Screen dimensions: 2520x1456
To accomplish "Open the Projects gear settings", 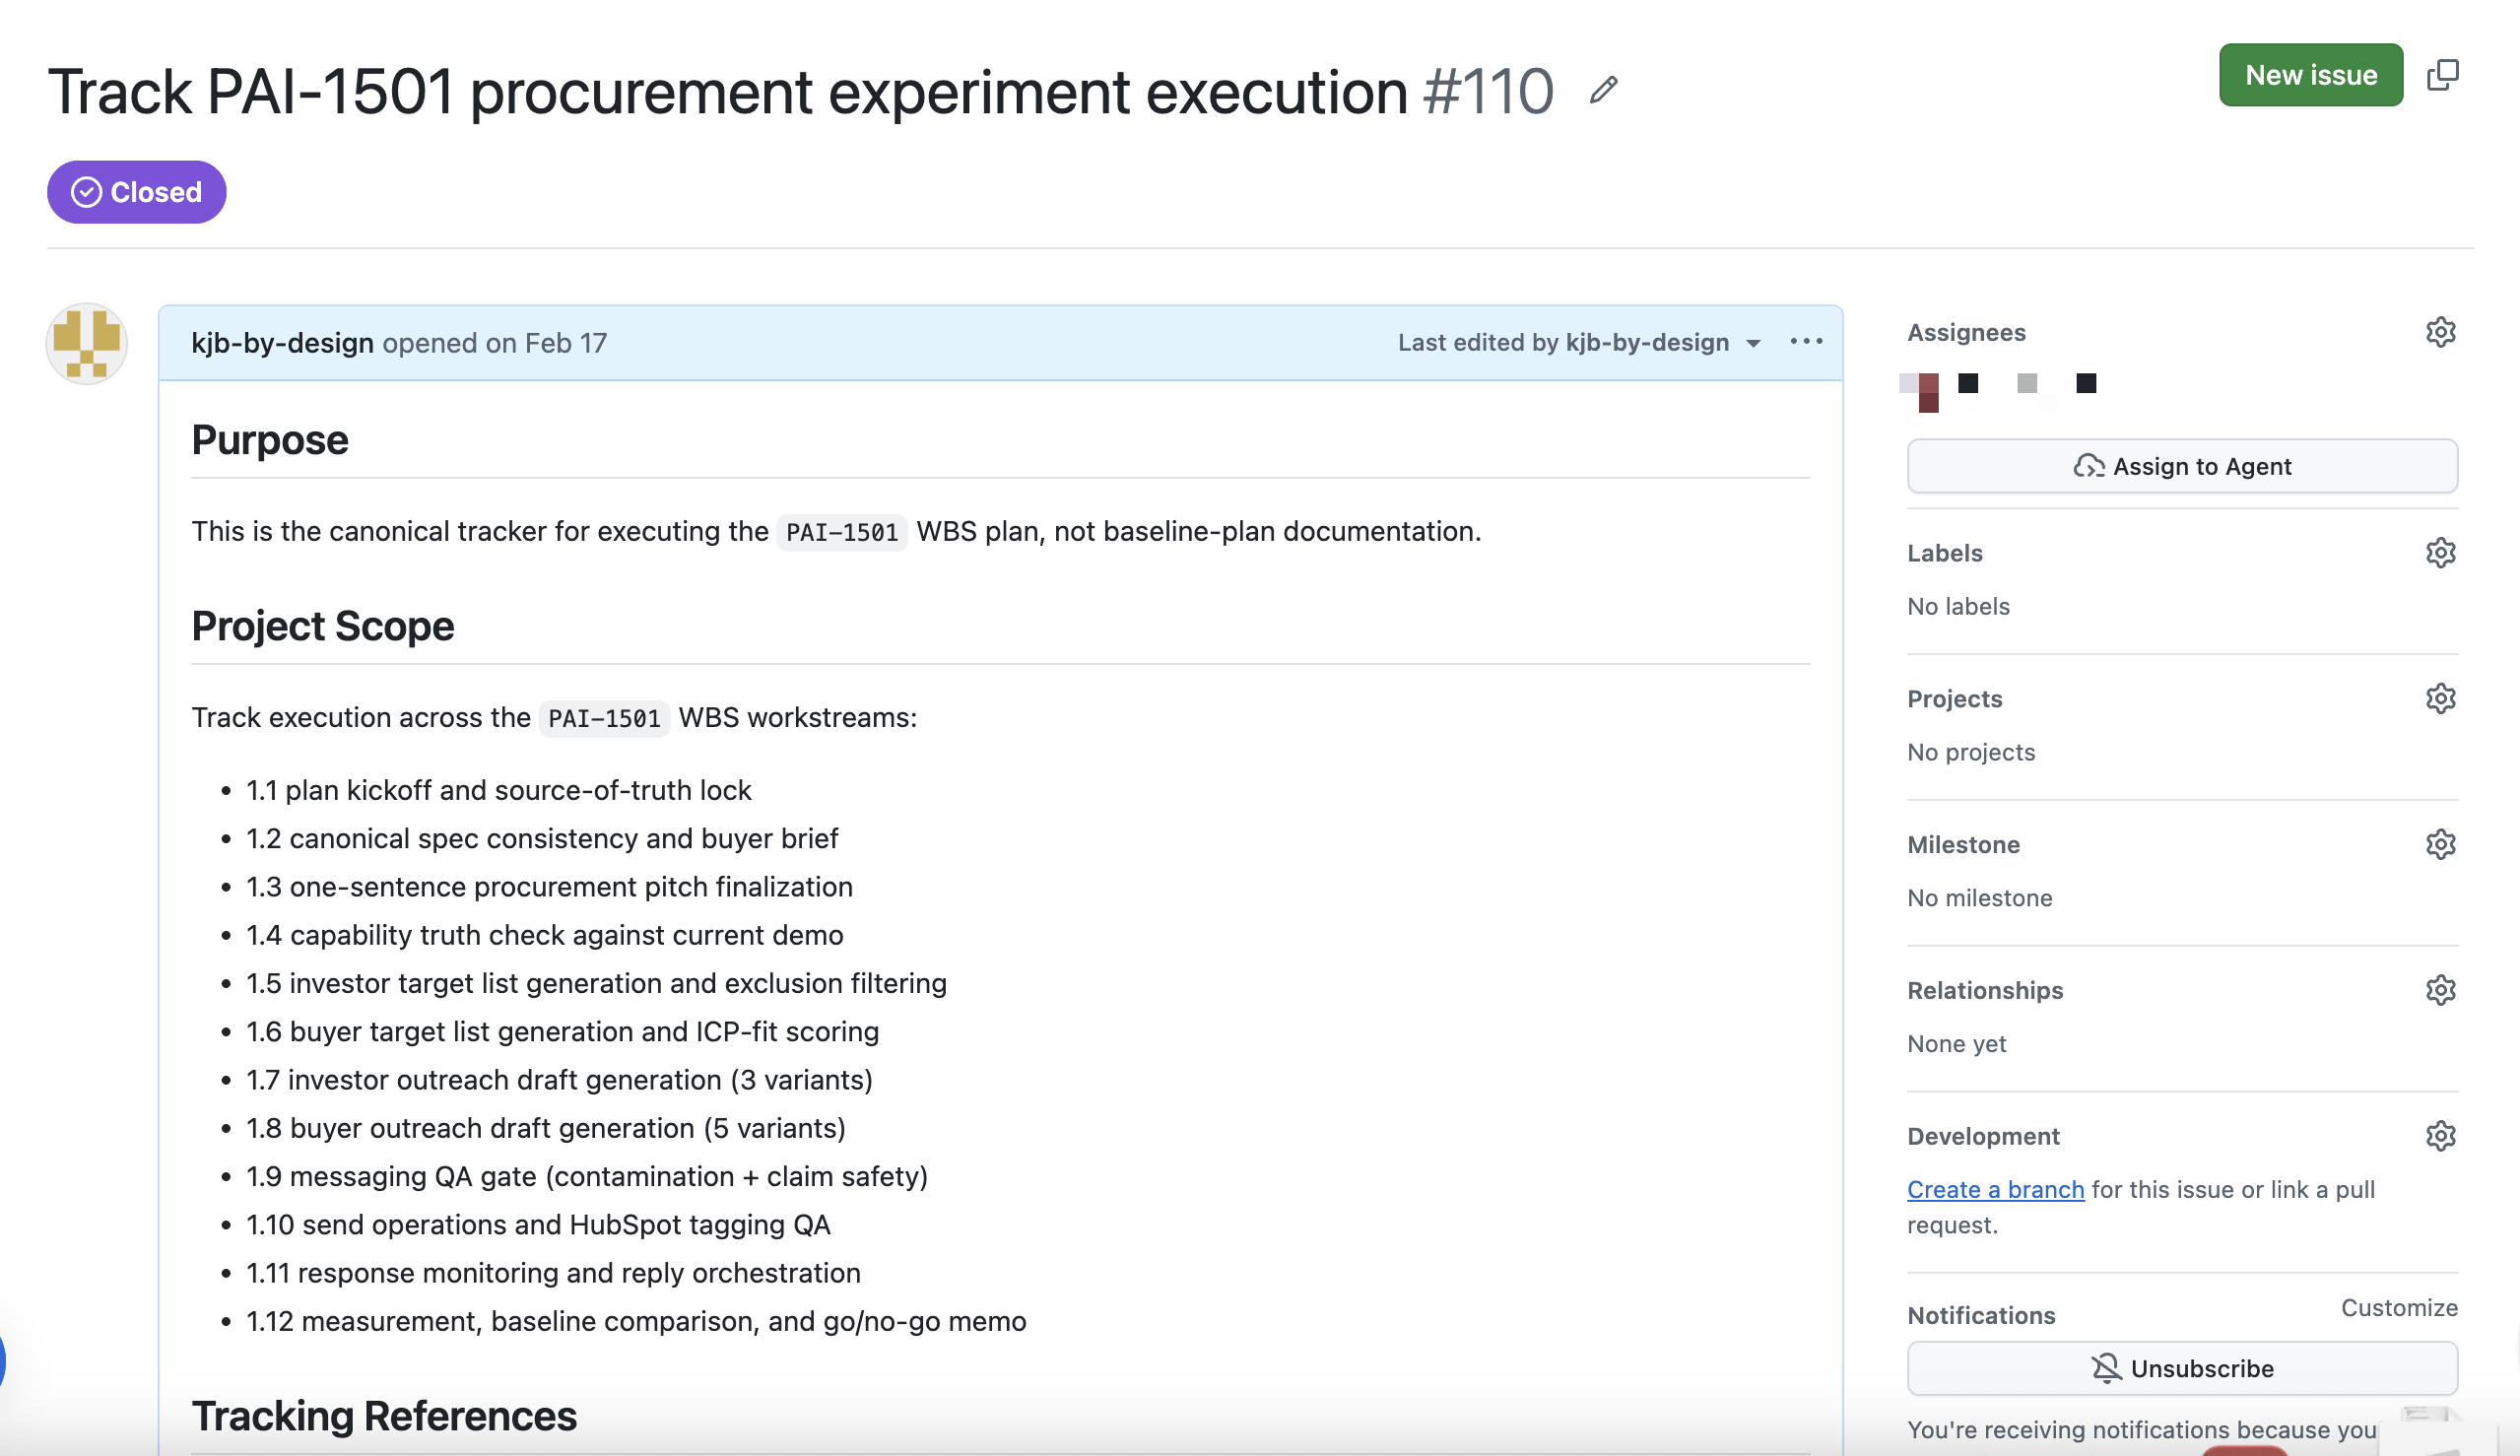I will pos(2440,699).
